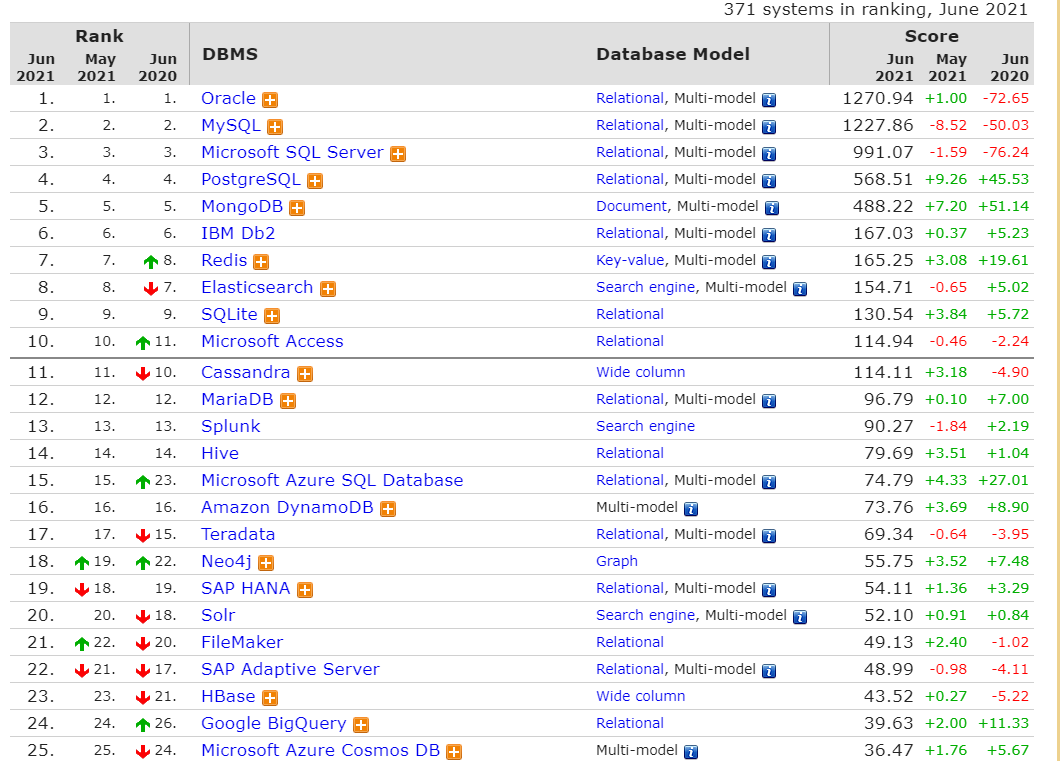Open the Key-value link in Redis row

[x=630, y=260]
